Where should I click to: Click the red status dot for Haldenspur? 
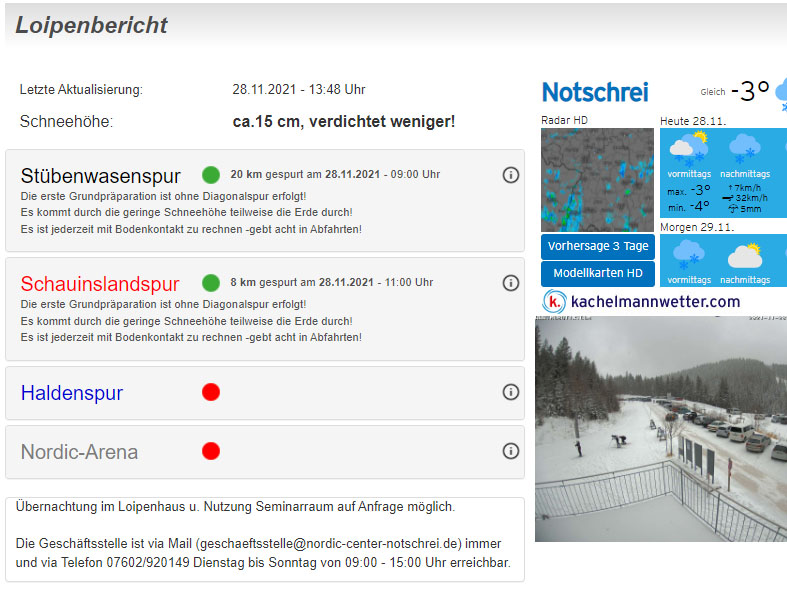coord(211,392)
